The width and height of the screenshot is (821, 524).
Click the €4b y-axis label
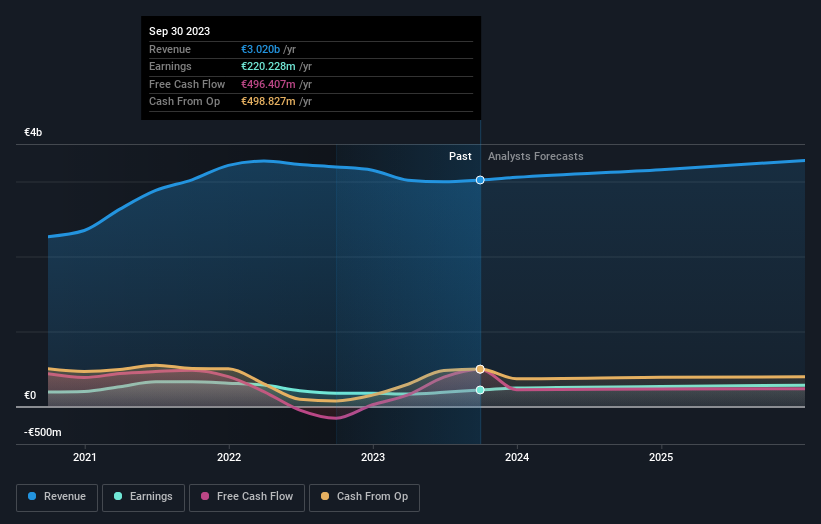pyautogui.click(x=33, y=132)
